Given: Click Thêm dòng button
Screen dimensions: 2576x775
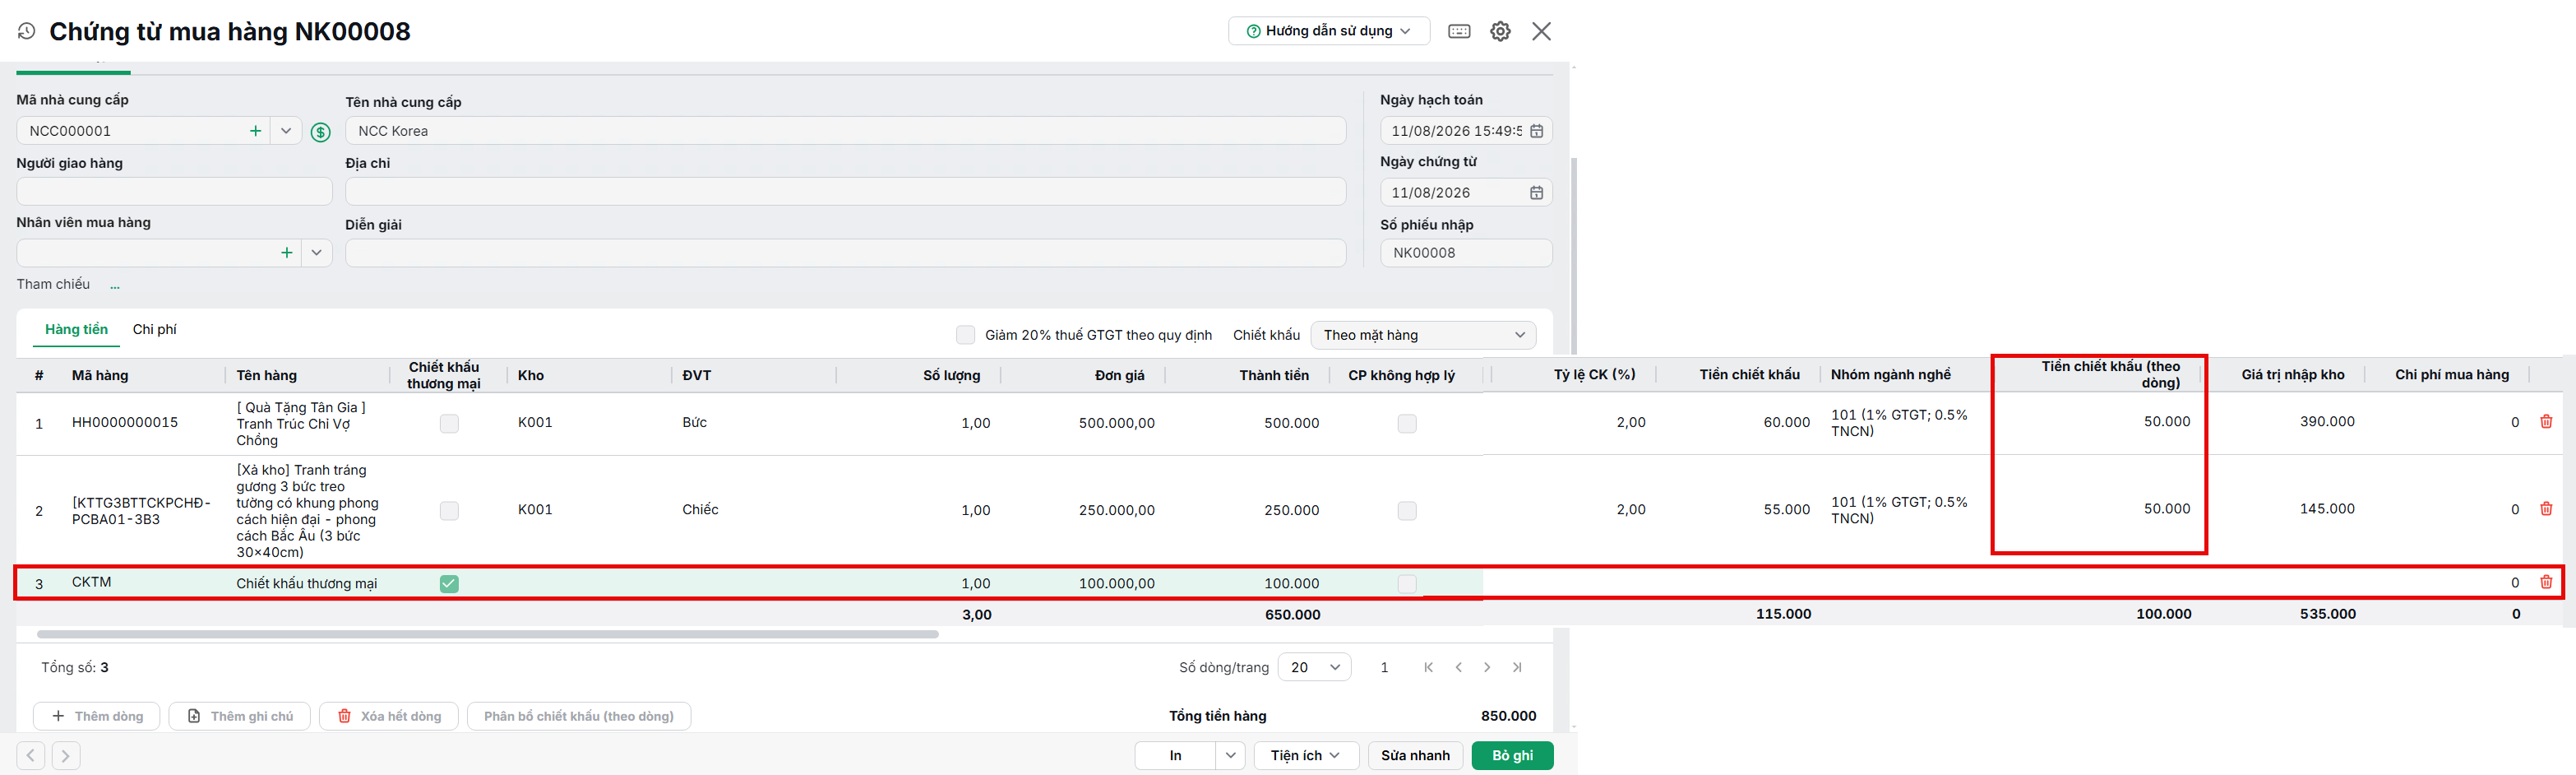Looking at the screenshot, I should 97,716.
